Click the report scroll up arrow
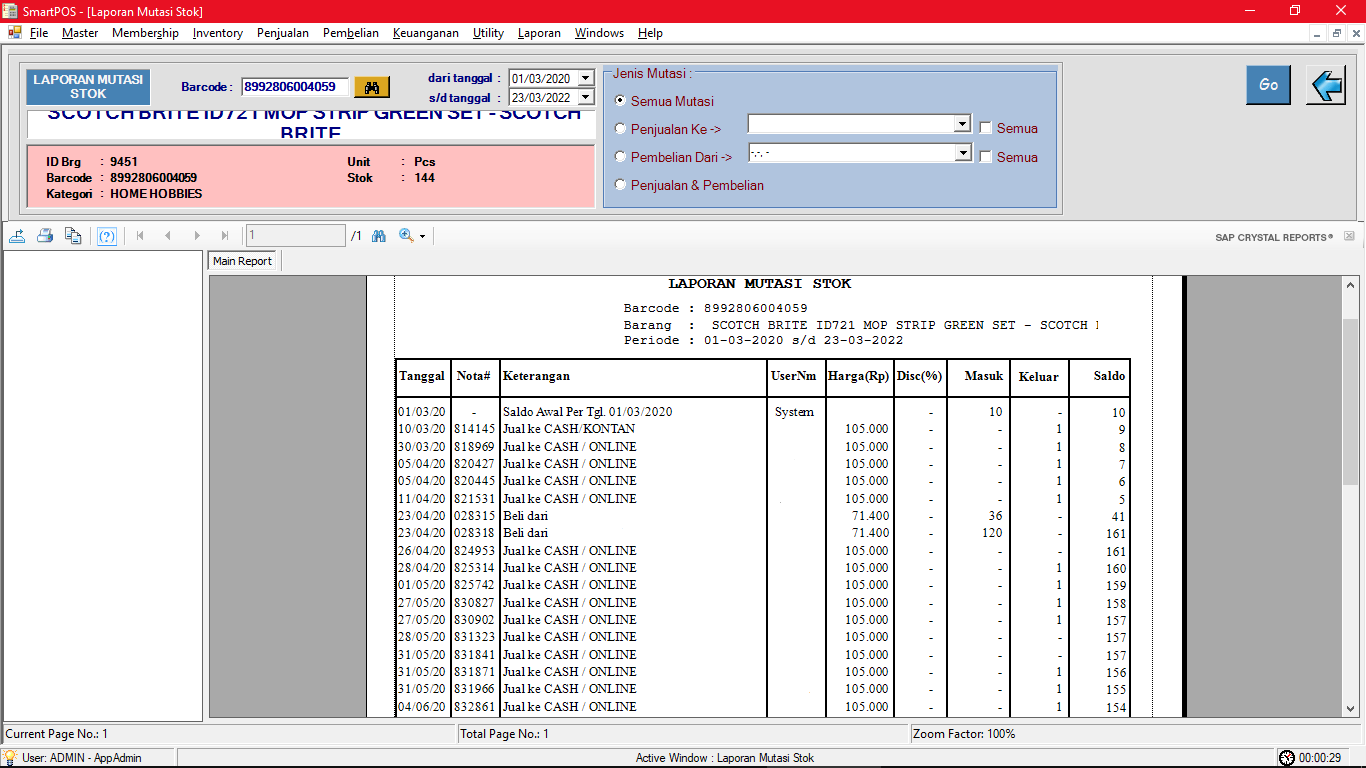Image resolution: width=1366 pixels, height=768 pixels. click(x=1350, y=284)
